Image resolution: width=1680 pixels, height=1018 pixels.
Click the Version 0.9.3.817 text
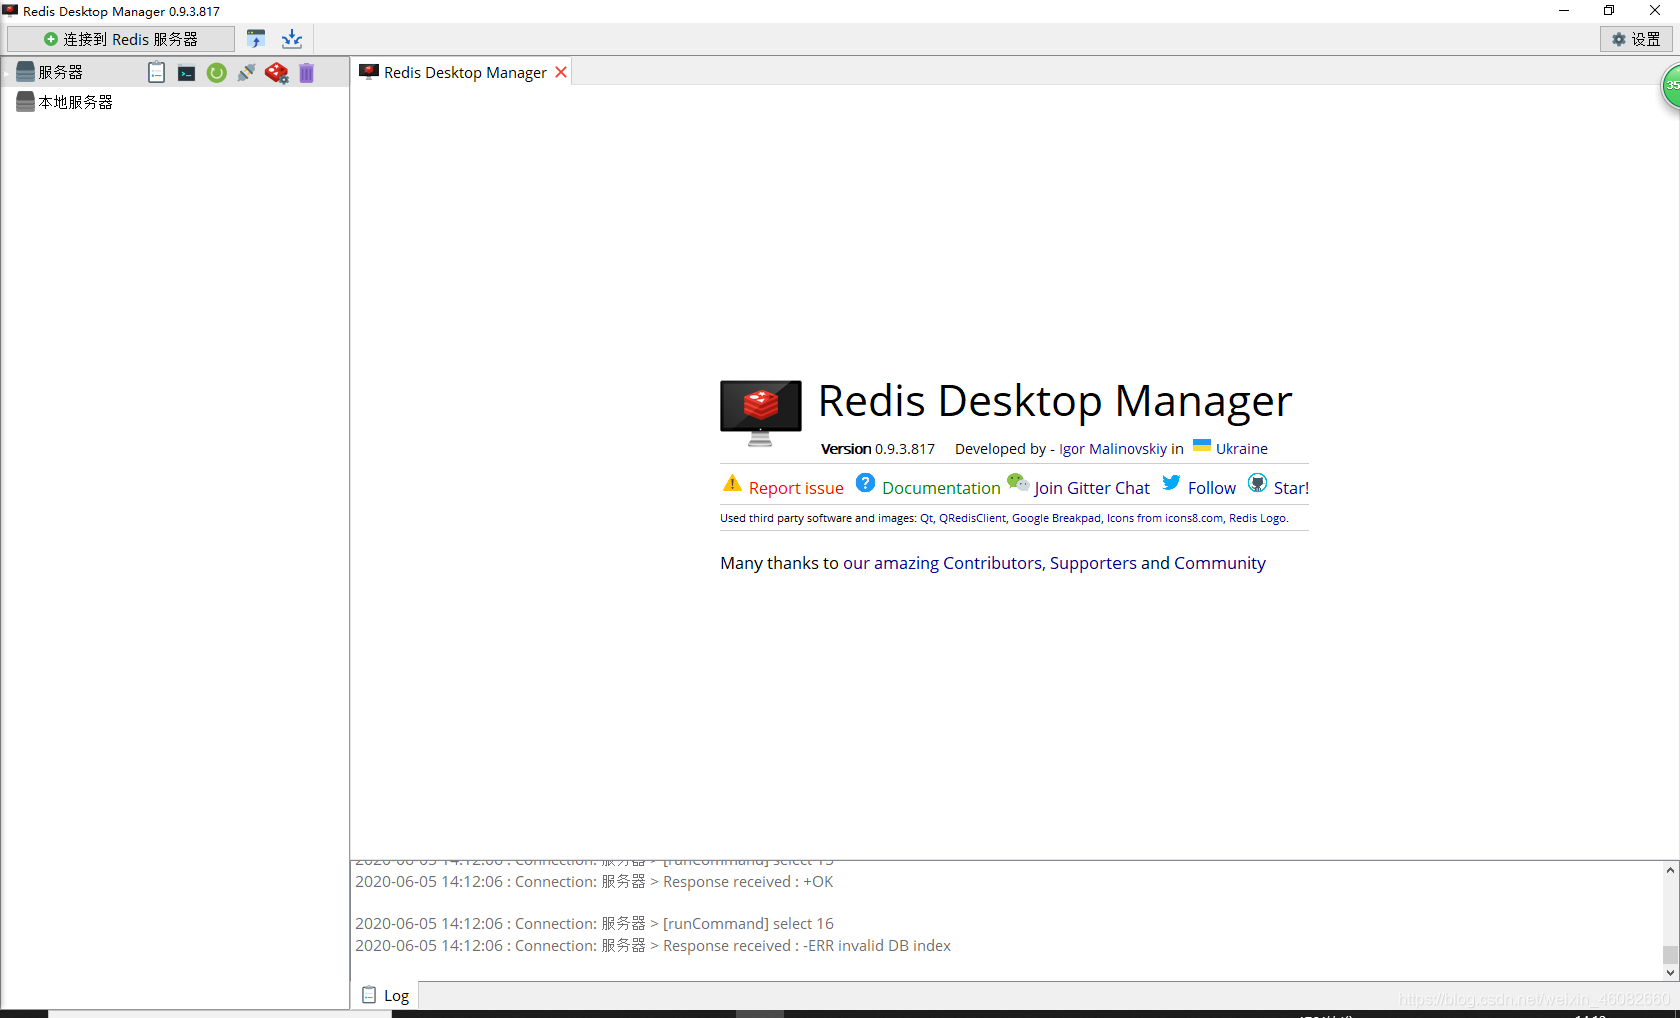[878, 449]
